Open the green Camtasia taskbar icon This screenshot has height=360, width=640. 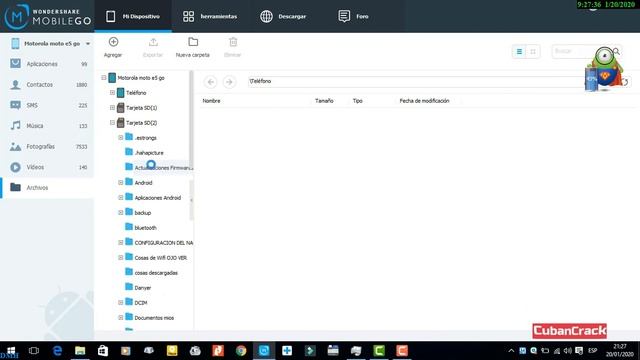click(x=379, y=351)
